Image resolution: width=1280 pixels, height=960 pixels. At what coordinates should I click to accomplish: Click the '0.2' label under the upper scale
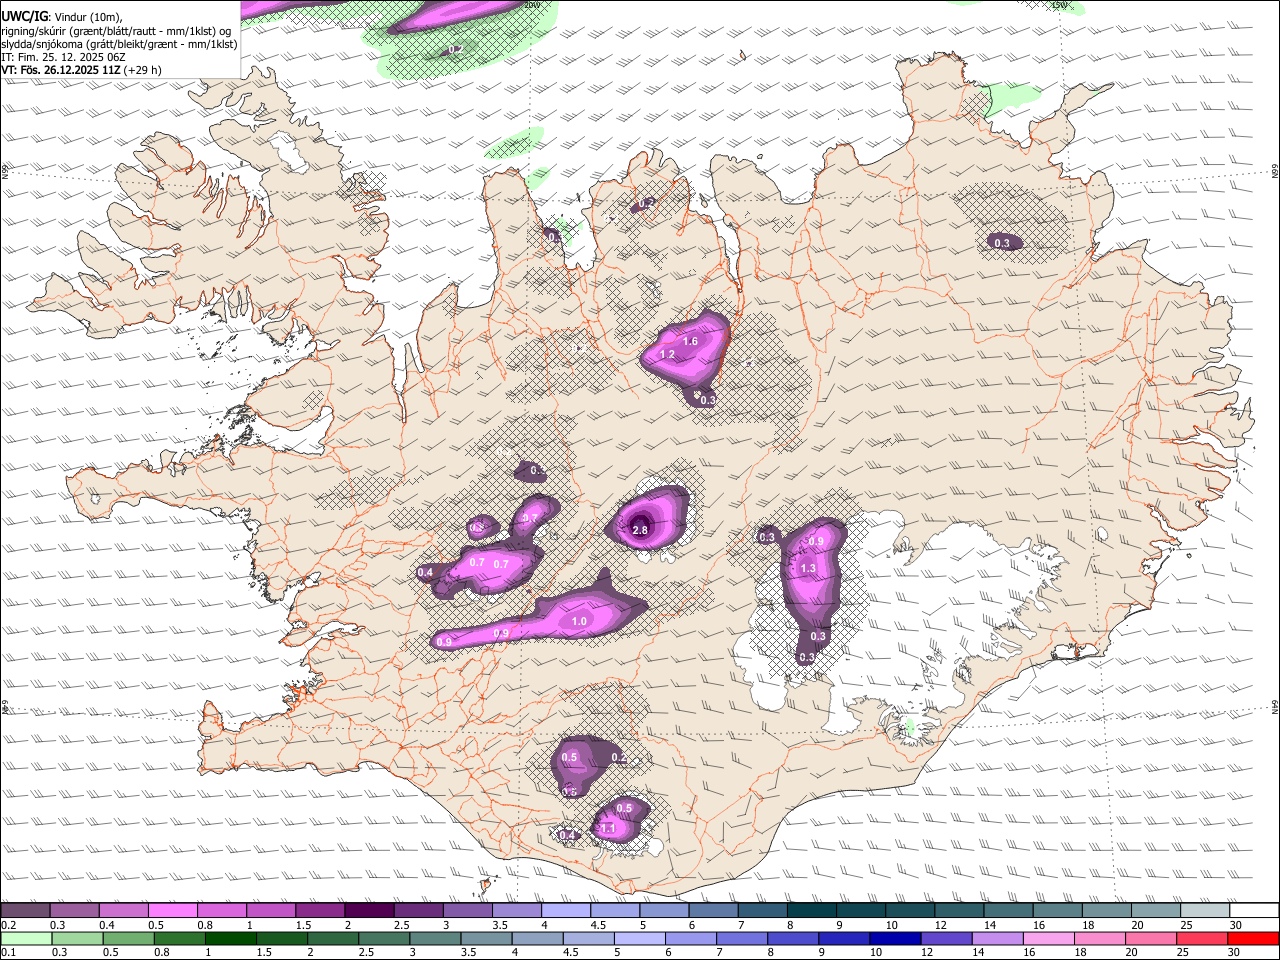(x=8, y=925)
